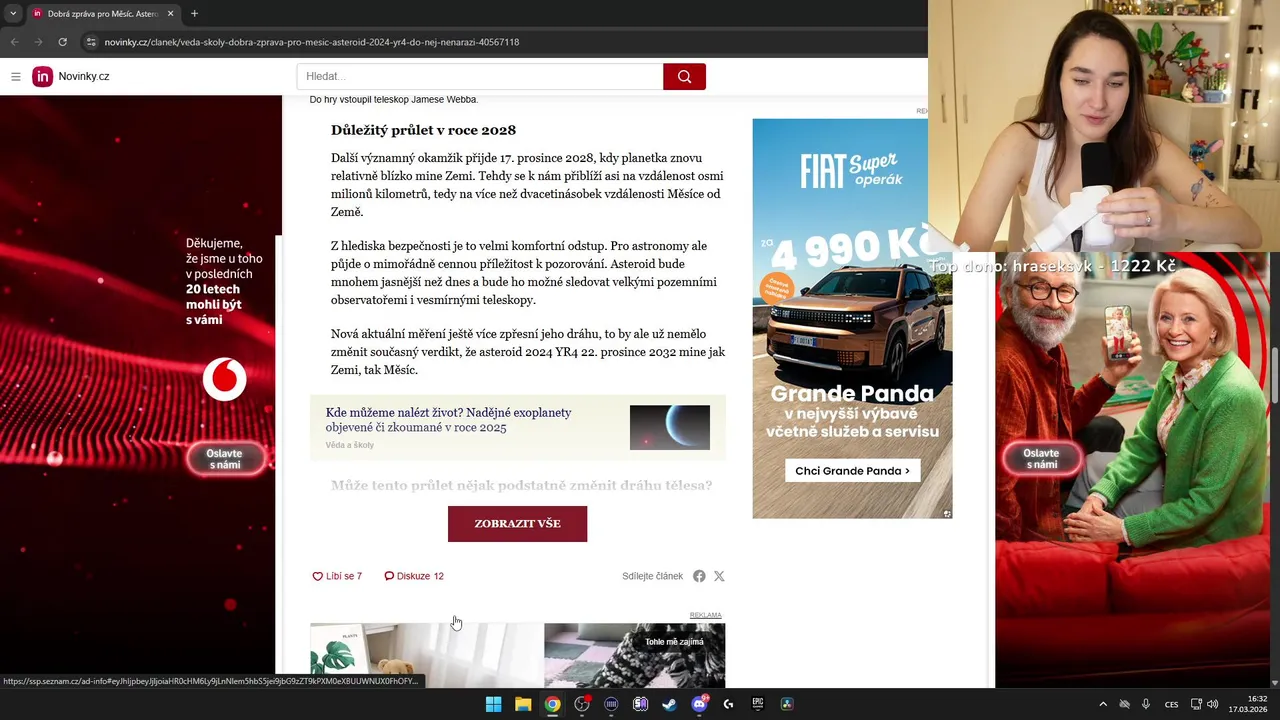Open the Novinky hamburger menu
The height and width of the screenshot is (720, 1280).
pos(16,77)
